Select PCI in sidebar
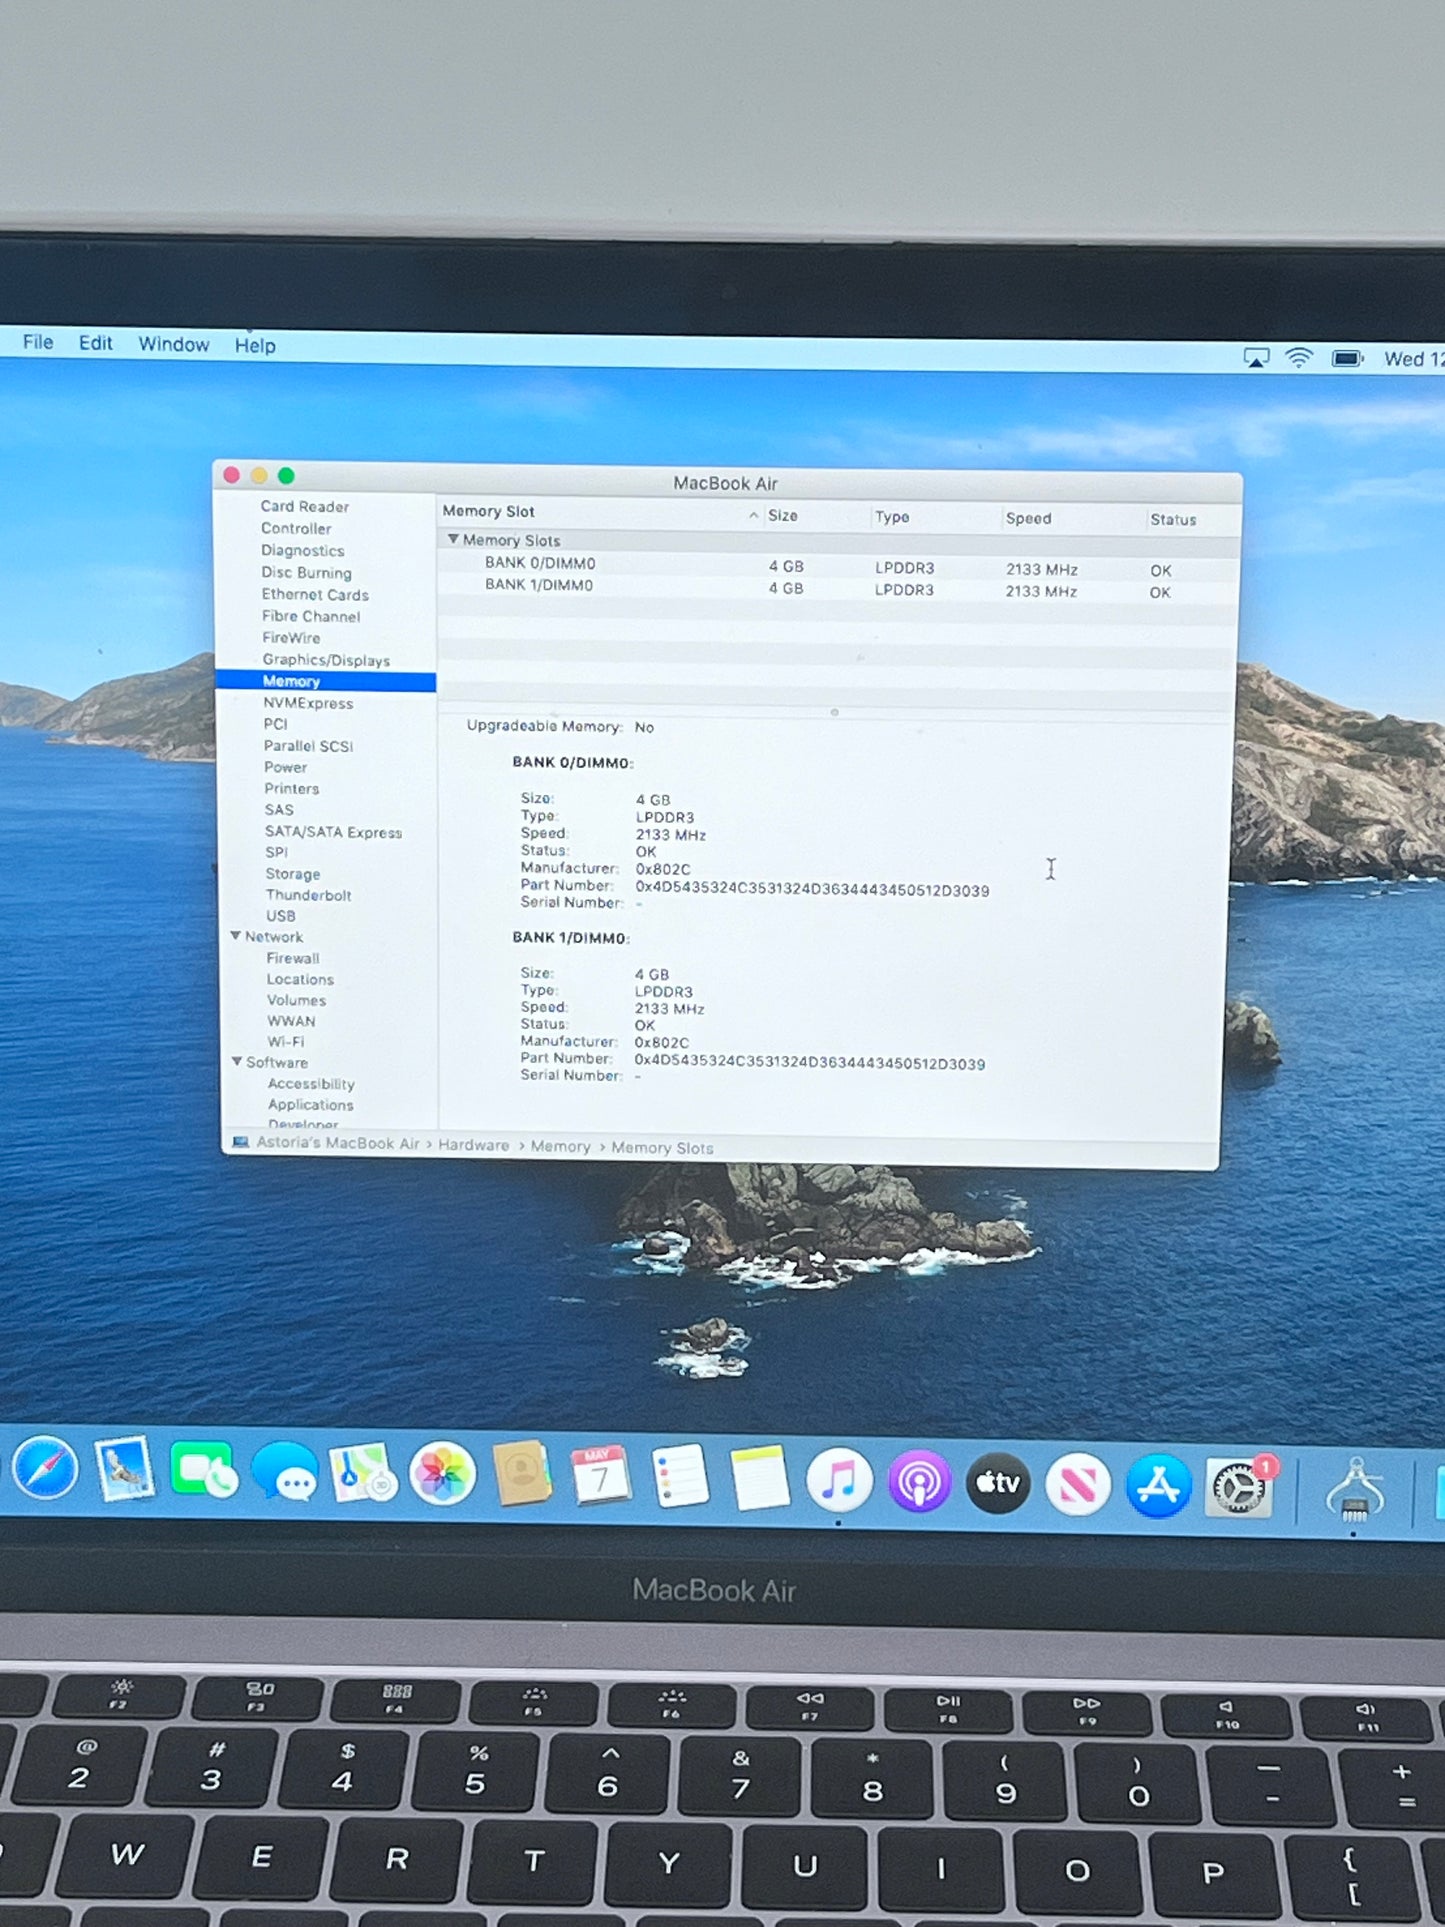 pos(275,724)
